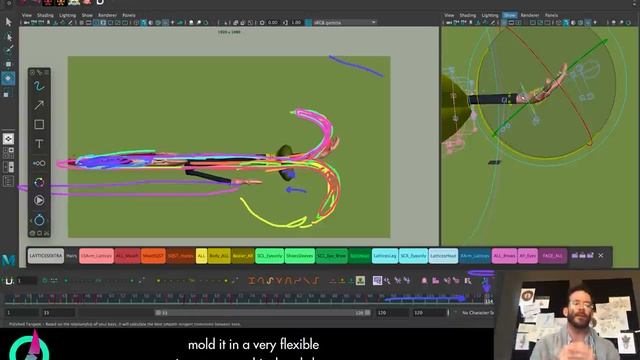Activate the highlighted Move tool

click(8, 78)
